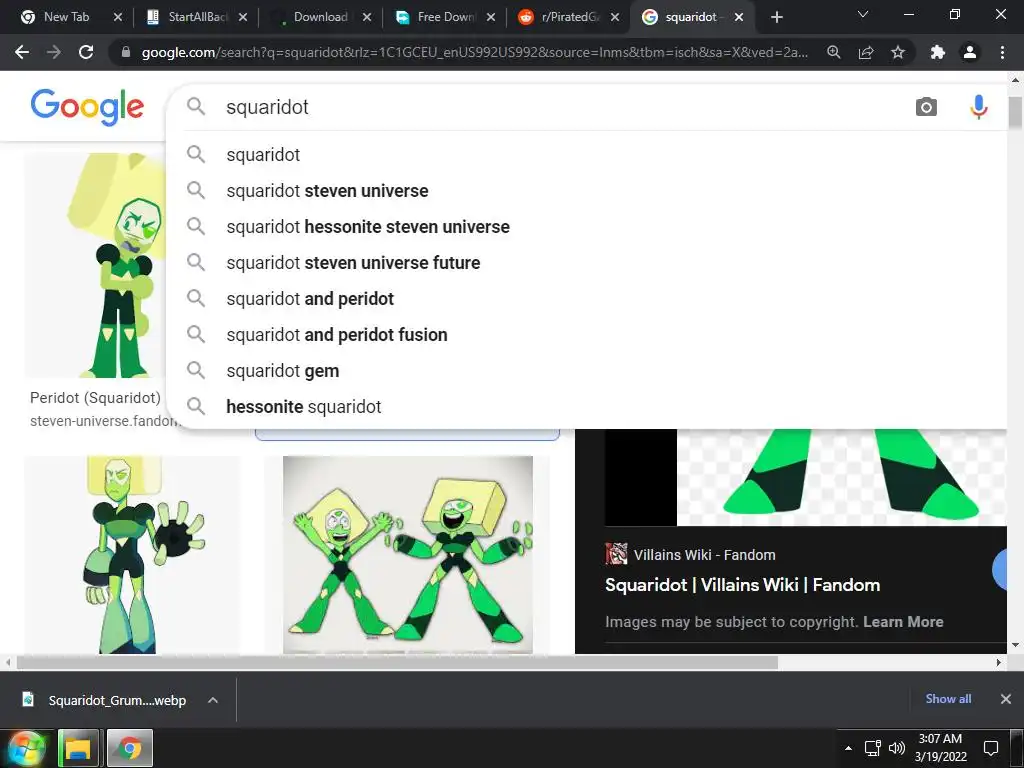Click the vertical scrollbar thumb
The width and height of the screenshot is (1024, 768).
1015,113
